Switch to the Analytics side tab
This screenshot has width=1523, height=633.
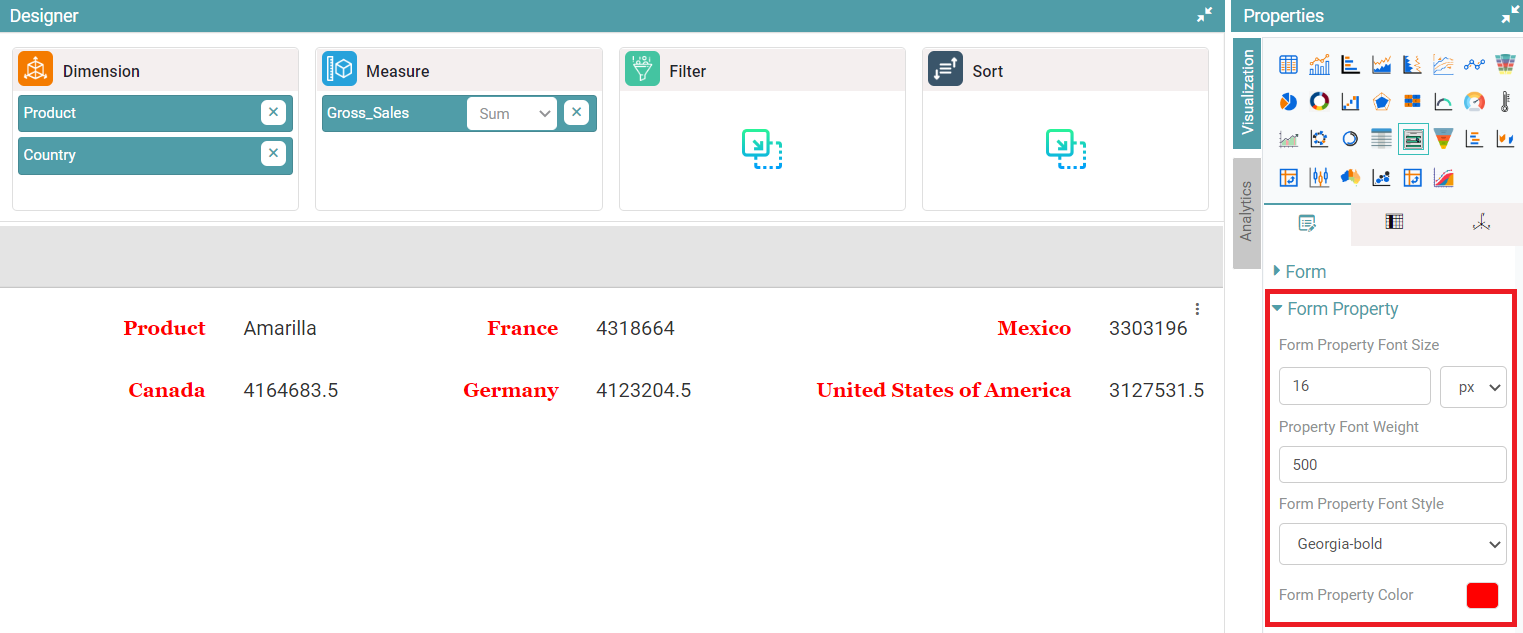point(1246,212)
